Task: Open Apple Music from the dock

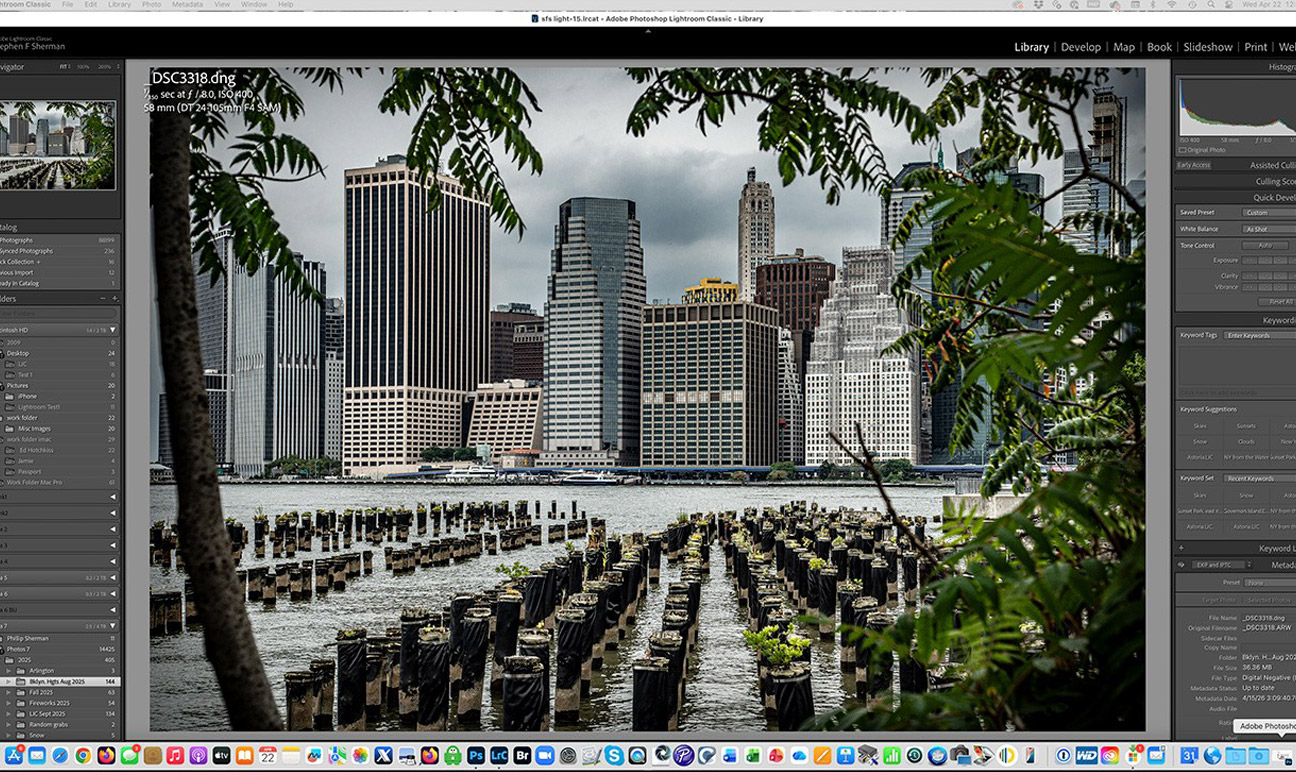Action: coord(175,756)
